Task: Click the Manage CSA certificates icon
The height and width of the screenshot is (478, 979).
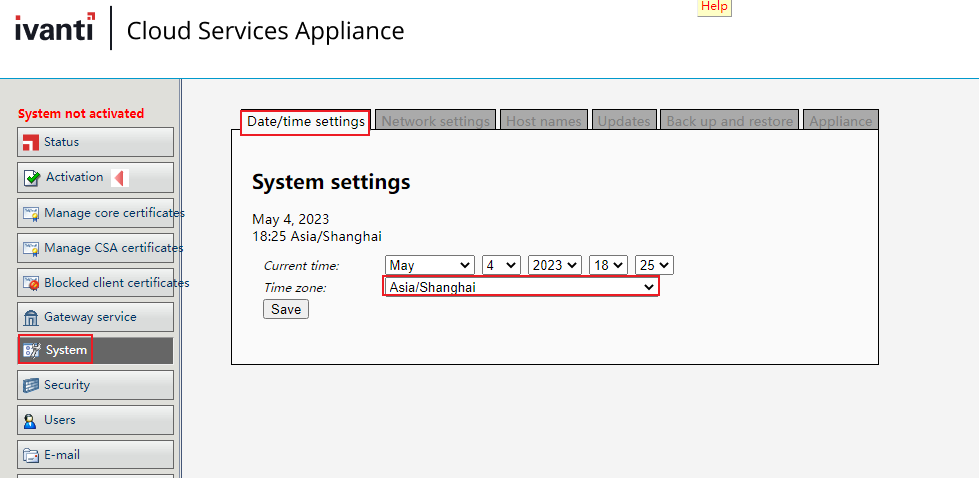Action: (30, 248)
